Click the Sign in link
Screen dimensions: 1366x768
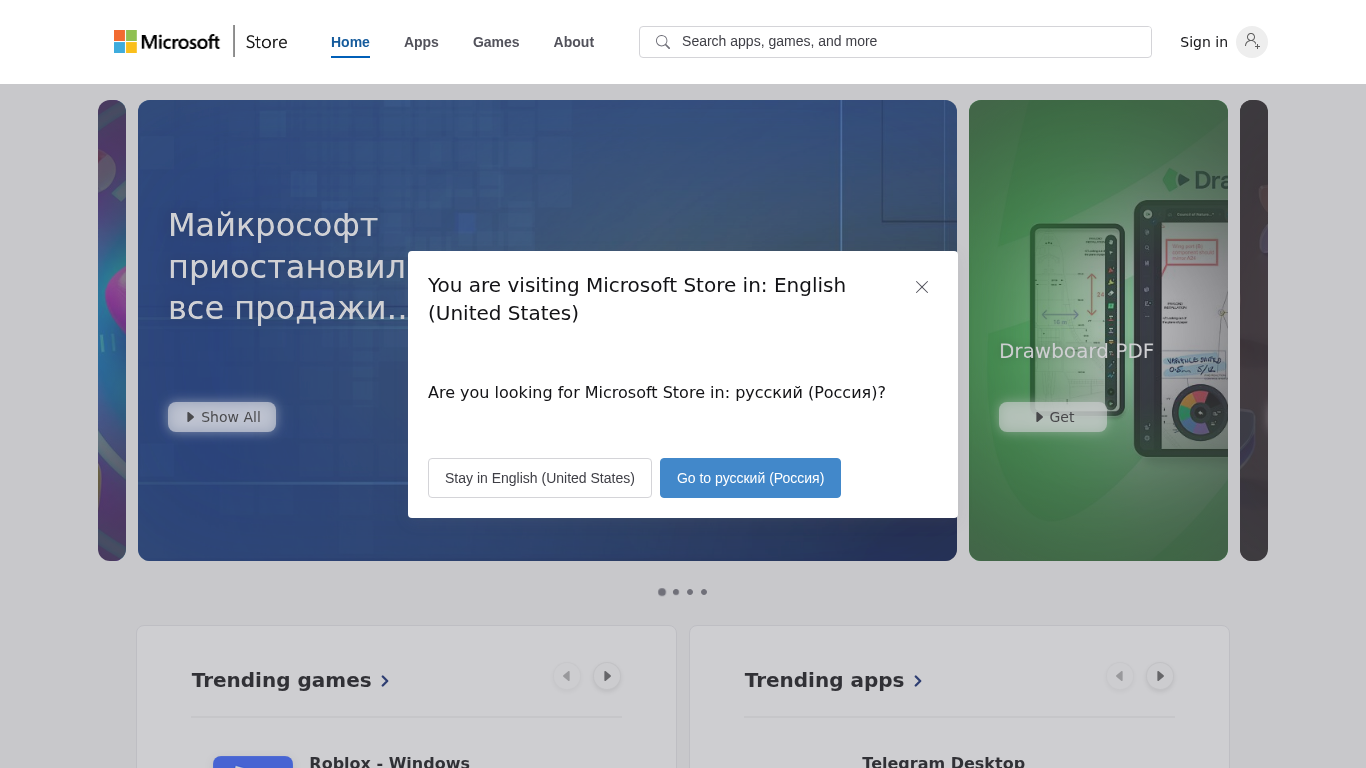(x=1204, y=42)
